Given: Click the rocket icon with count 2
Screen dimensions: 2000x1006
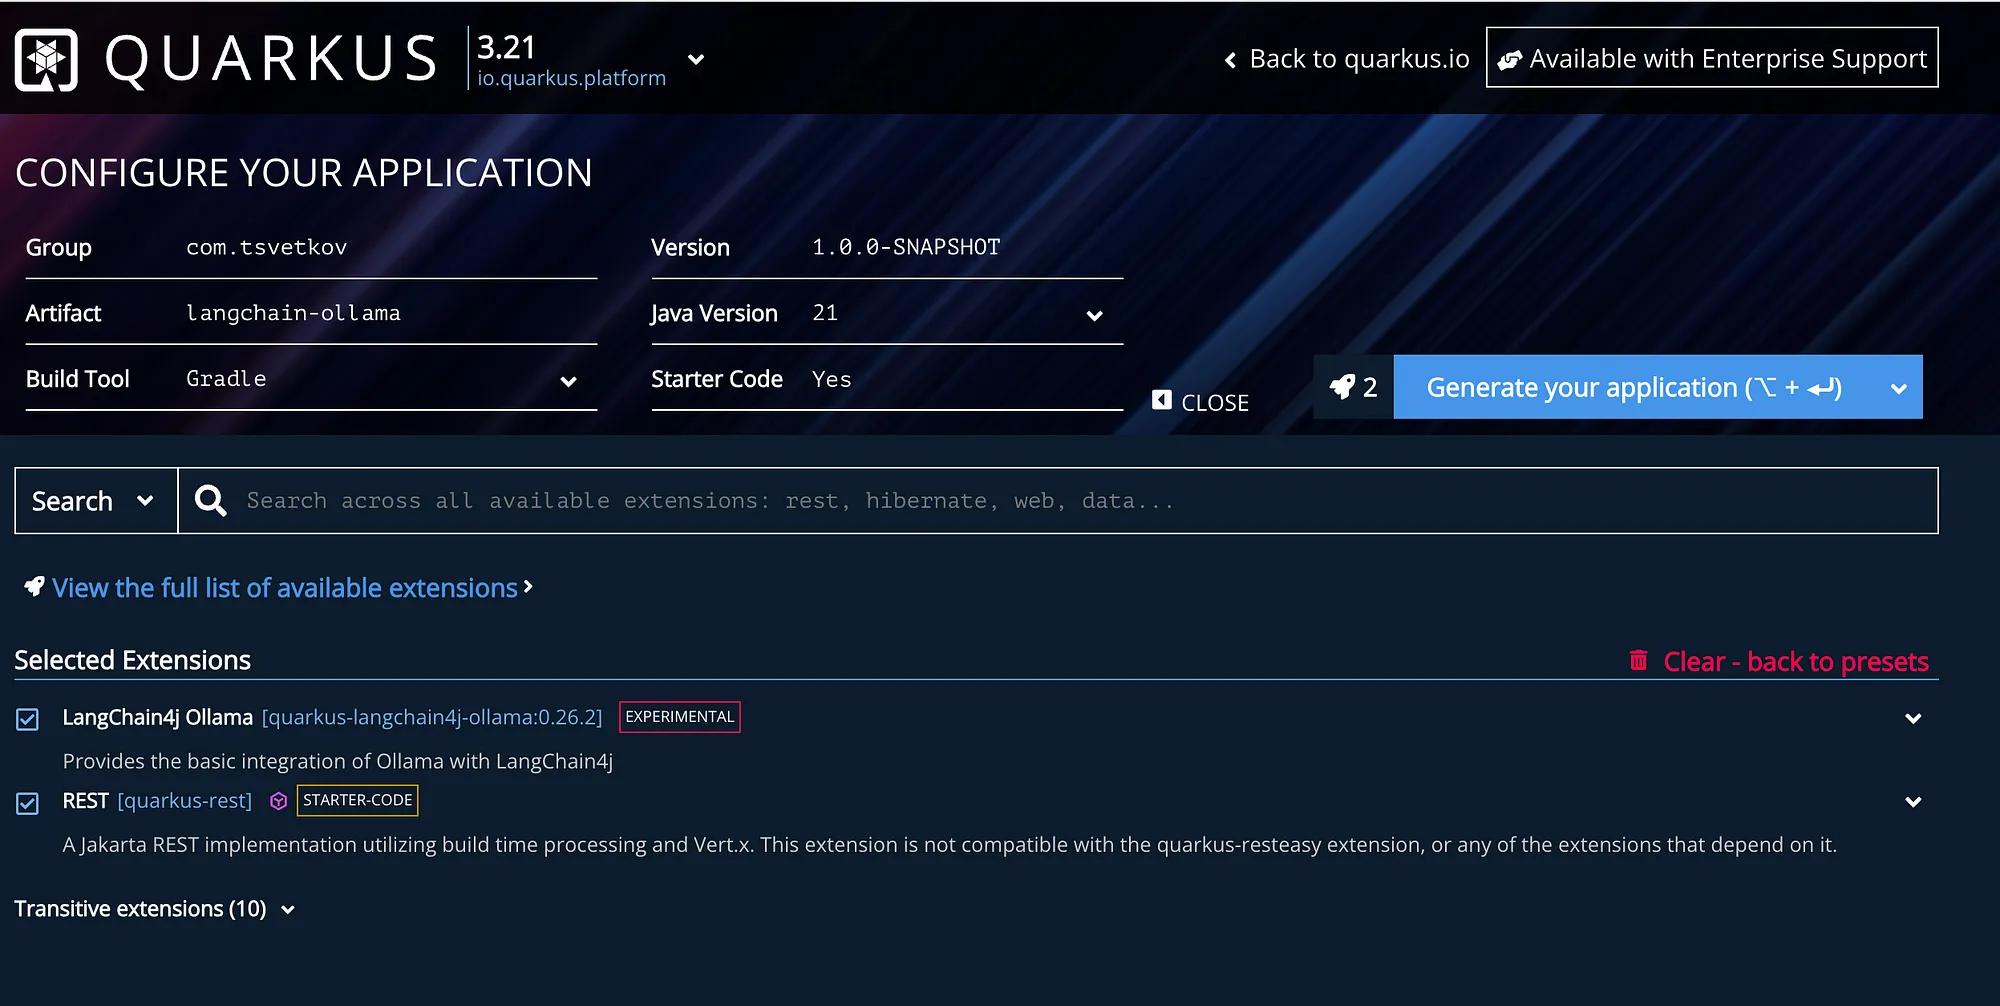Looking at the screenshot, I should (1353, 387).
